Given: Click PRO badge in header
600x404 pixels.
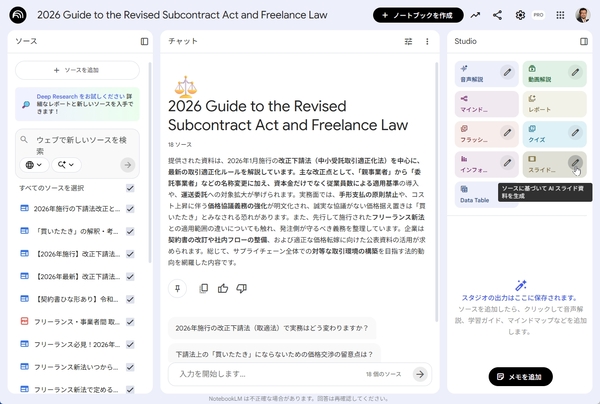Looking at the screenshot, I should (x=538, y=15).
